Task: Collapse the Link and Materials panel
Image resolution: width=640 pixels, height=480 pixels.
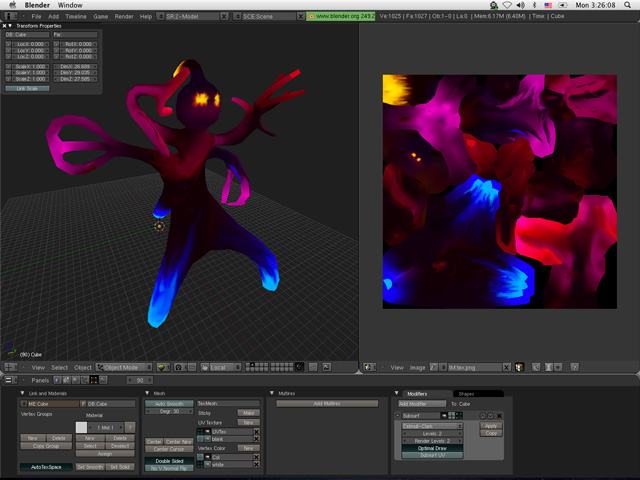Action: coord(22,393)
